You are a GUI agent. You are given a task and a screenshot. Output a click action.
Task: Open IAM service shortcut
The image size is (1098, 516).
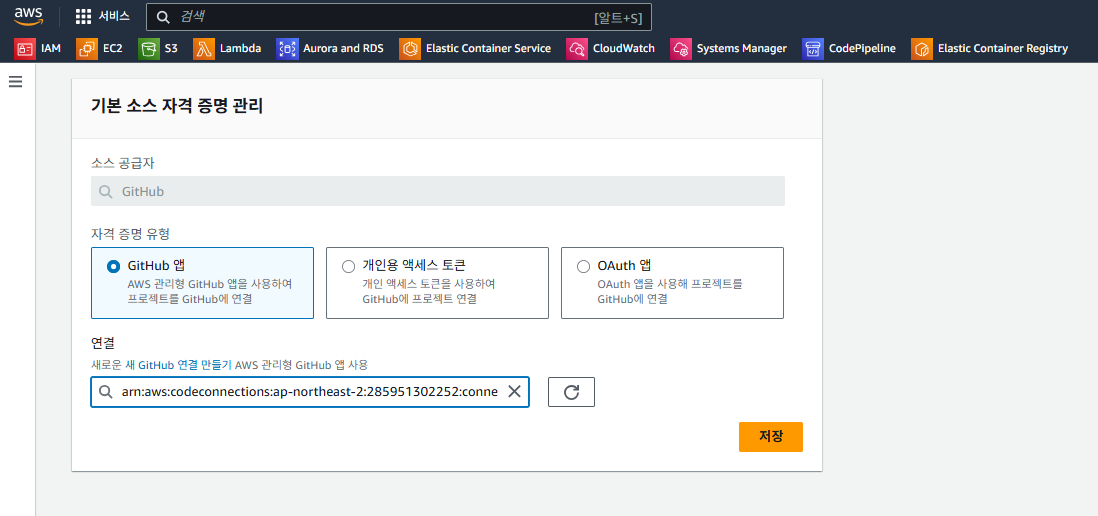pyautogui.click(x=39, y=48)
